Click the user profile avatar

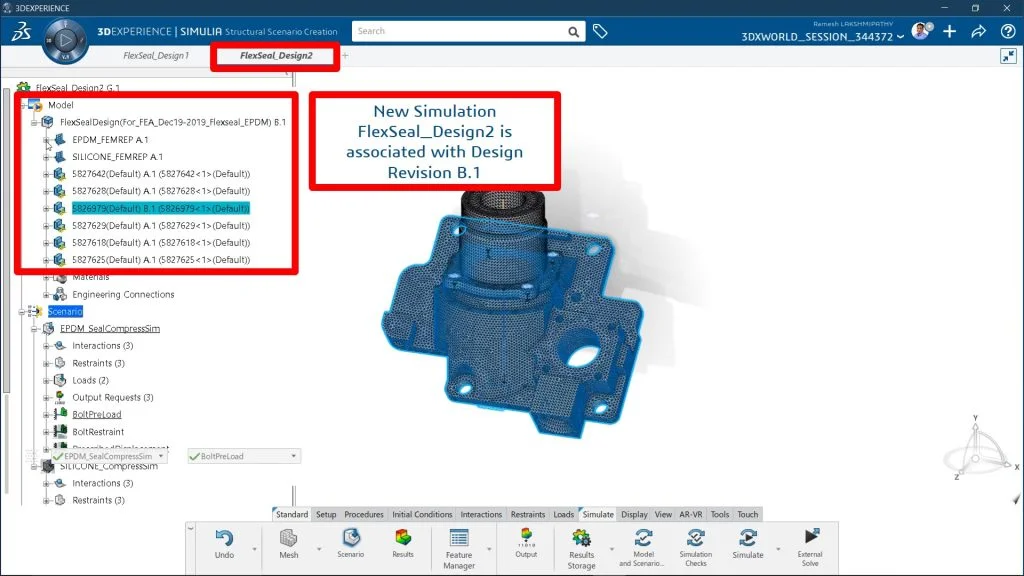click(x=921, y=31)
